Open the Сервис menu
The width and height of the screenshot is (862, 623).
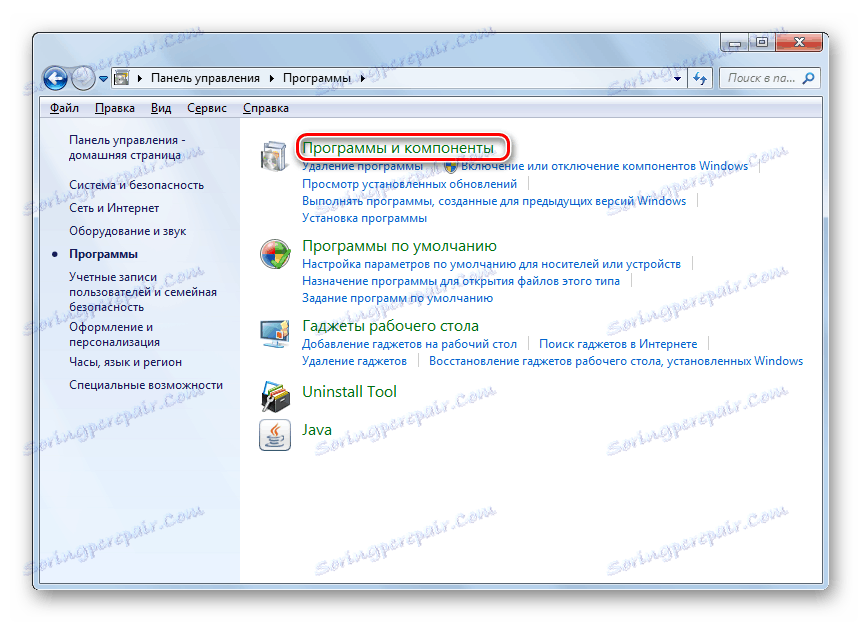point(207,108)
